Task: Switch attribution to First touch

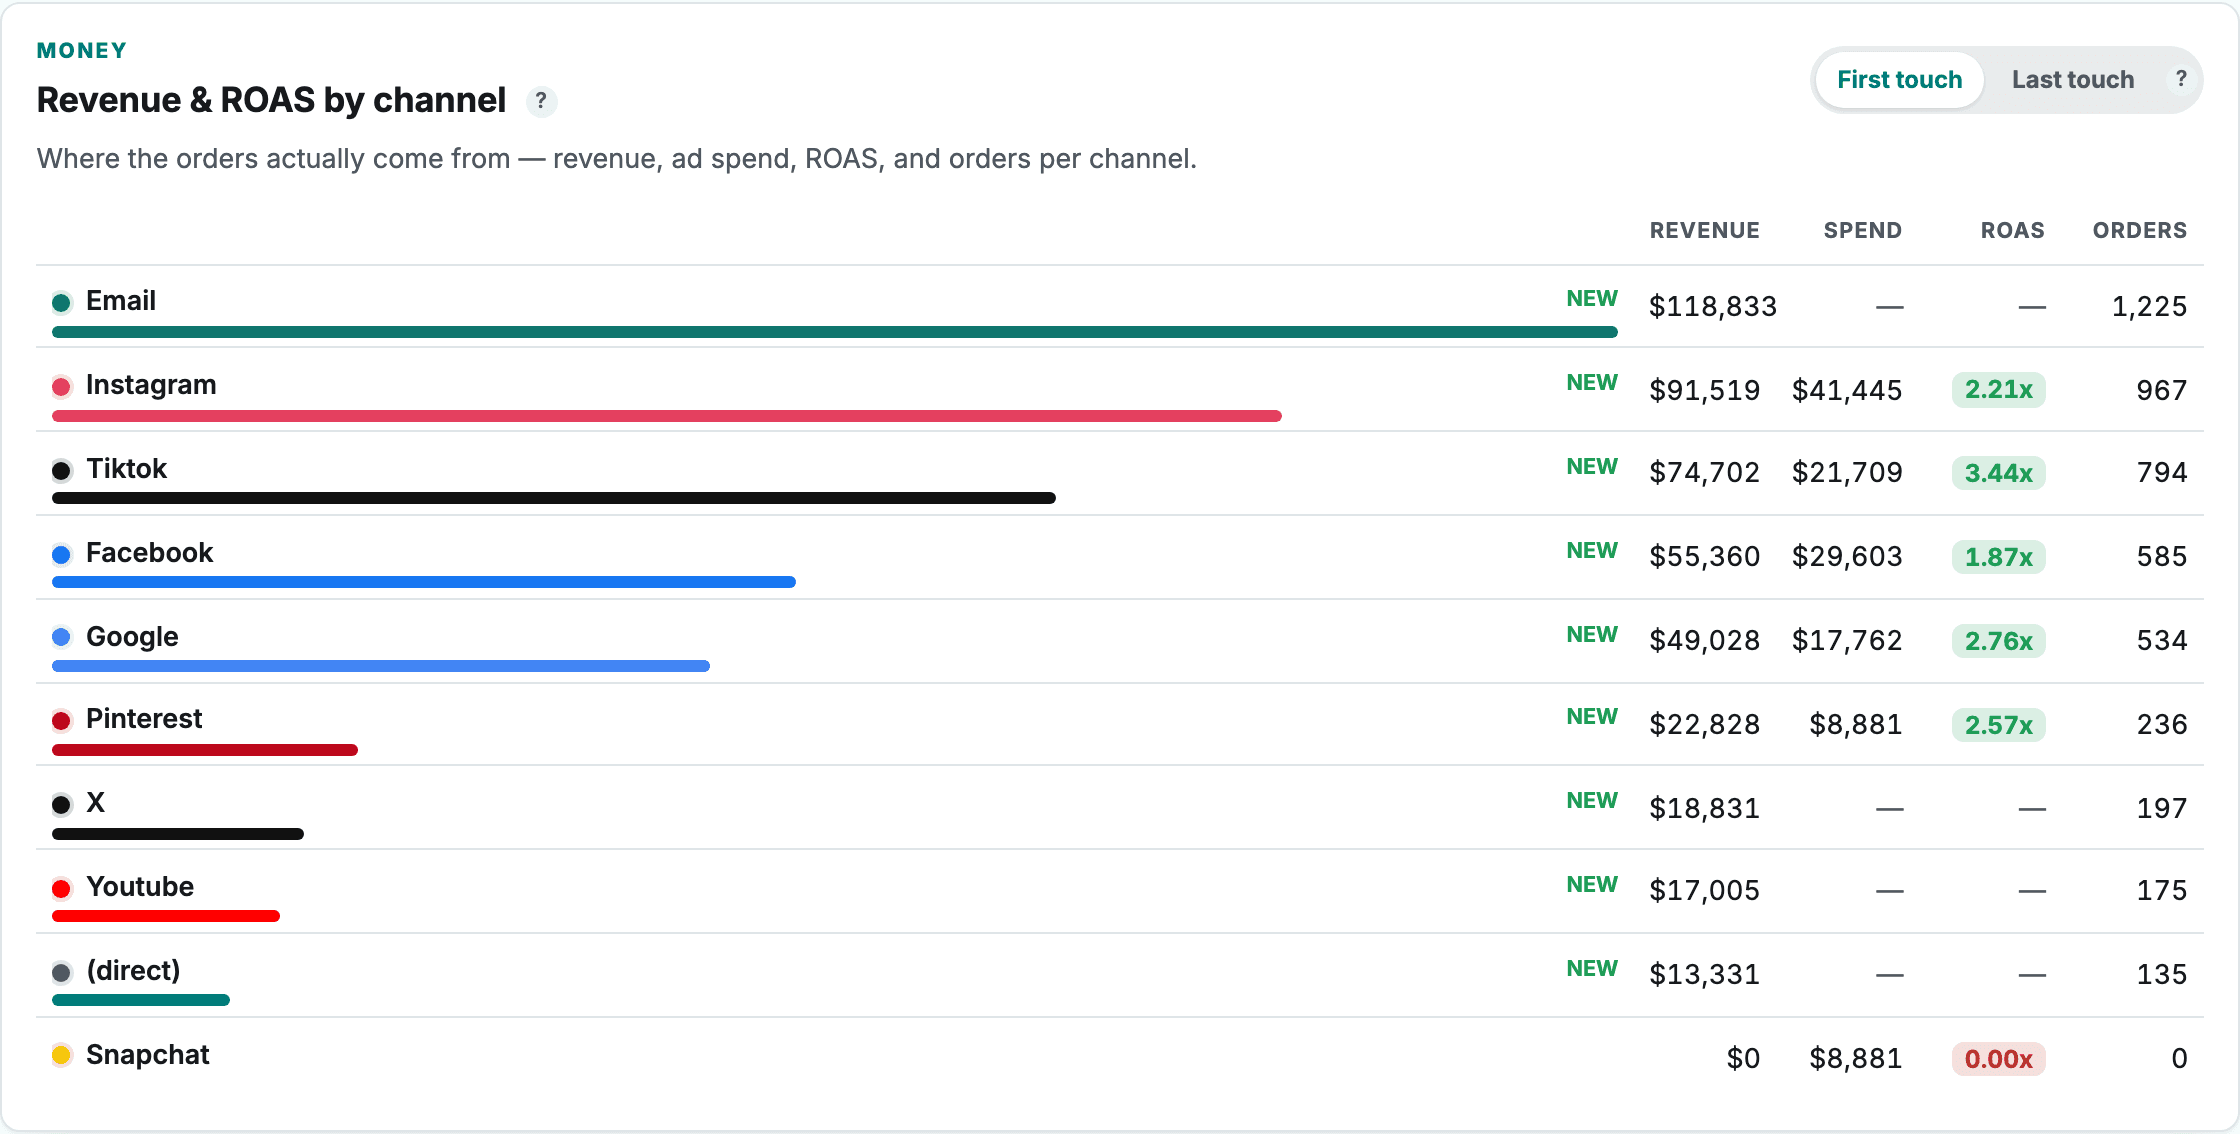Action: (x=1899, y=80)
